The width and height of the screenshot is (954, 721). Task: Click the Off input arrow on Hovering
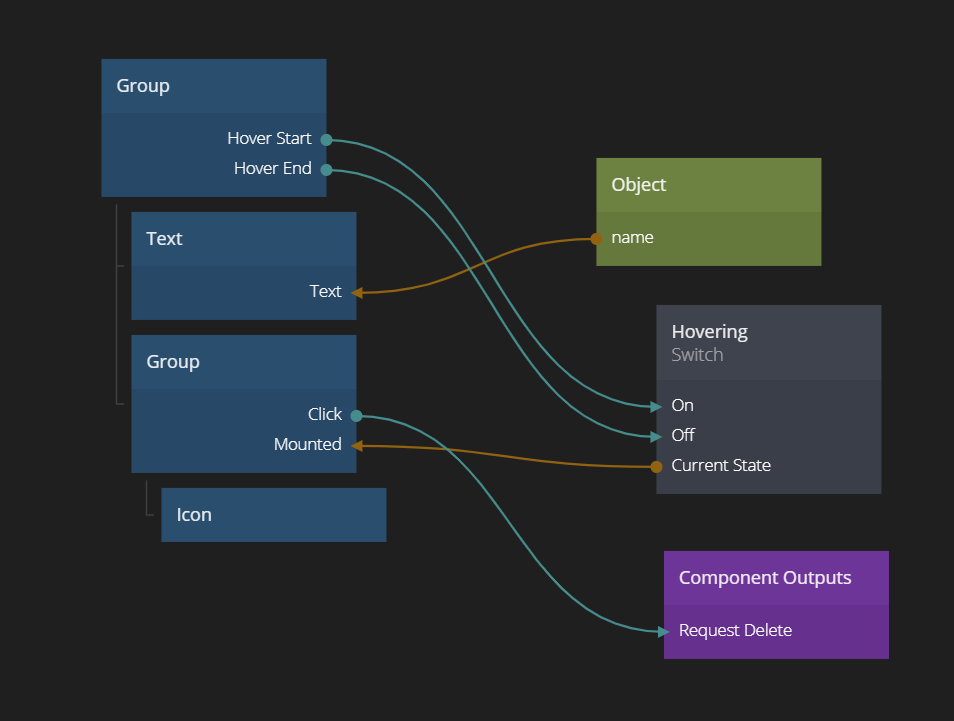(656, 436)
